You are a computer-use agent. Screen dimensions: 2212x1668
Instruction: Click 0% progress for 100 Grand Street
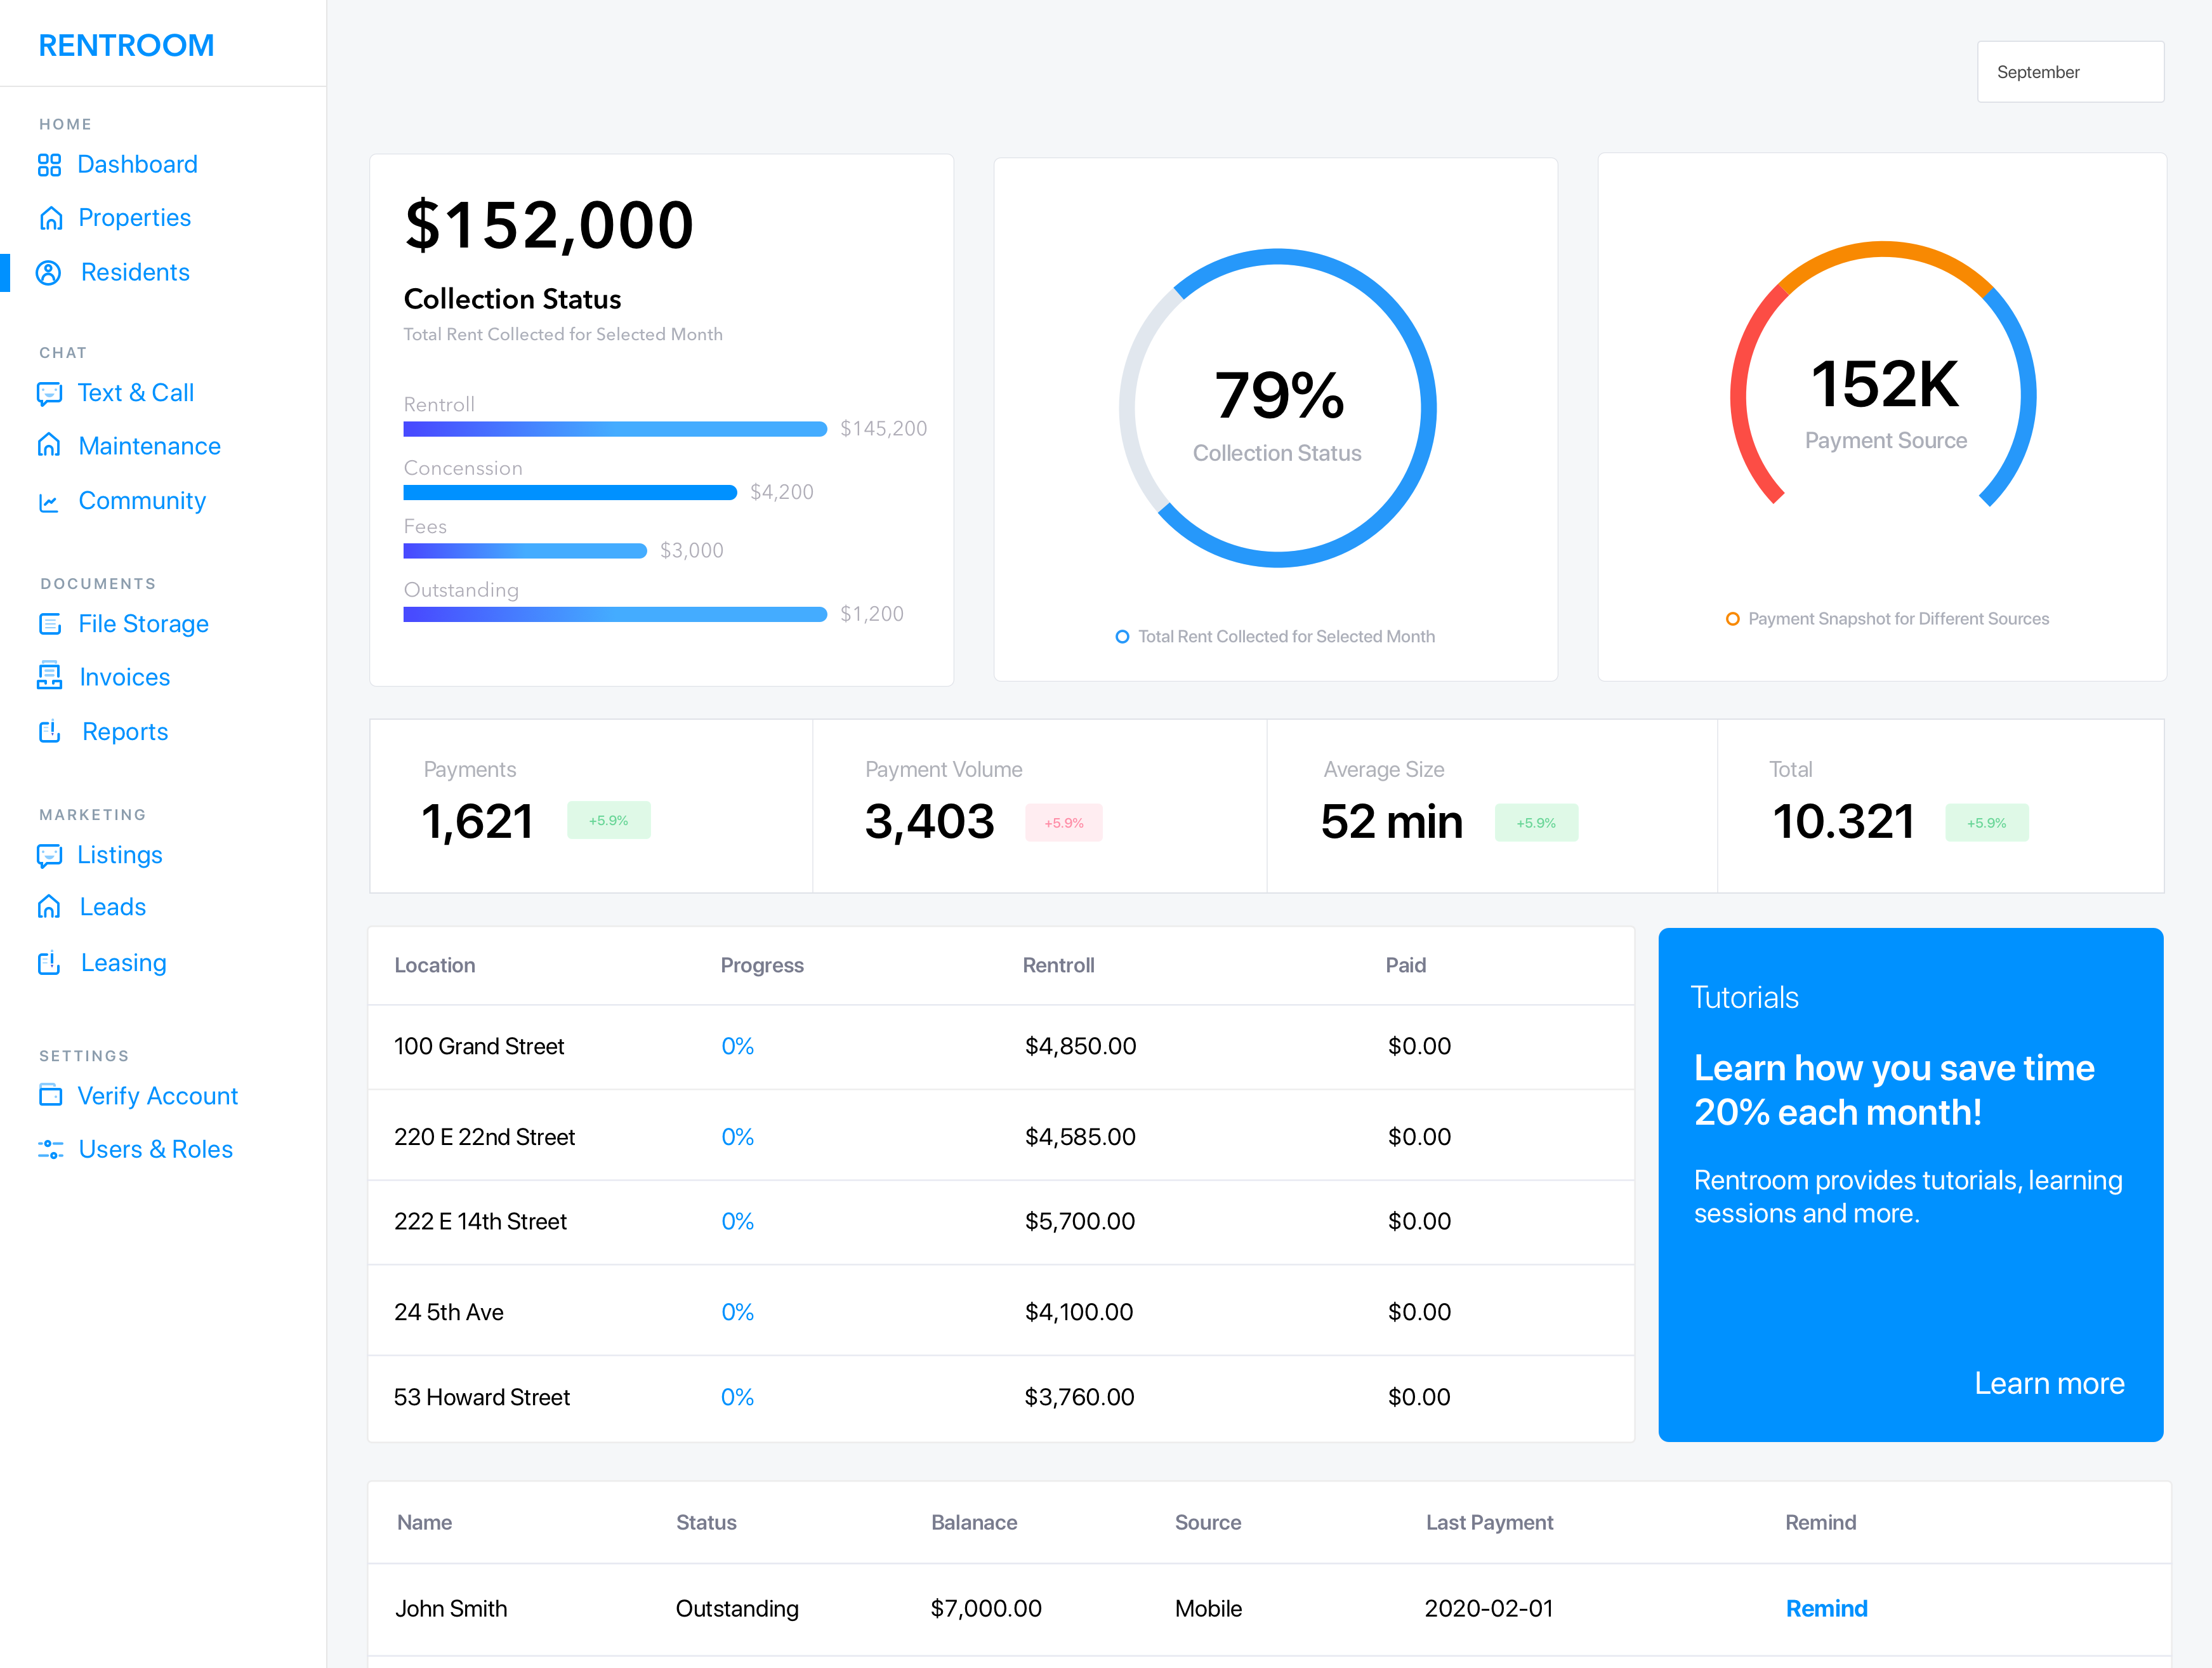coord(737,1046)
